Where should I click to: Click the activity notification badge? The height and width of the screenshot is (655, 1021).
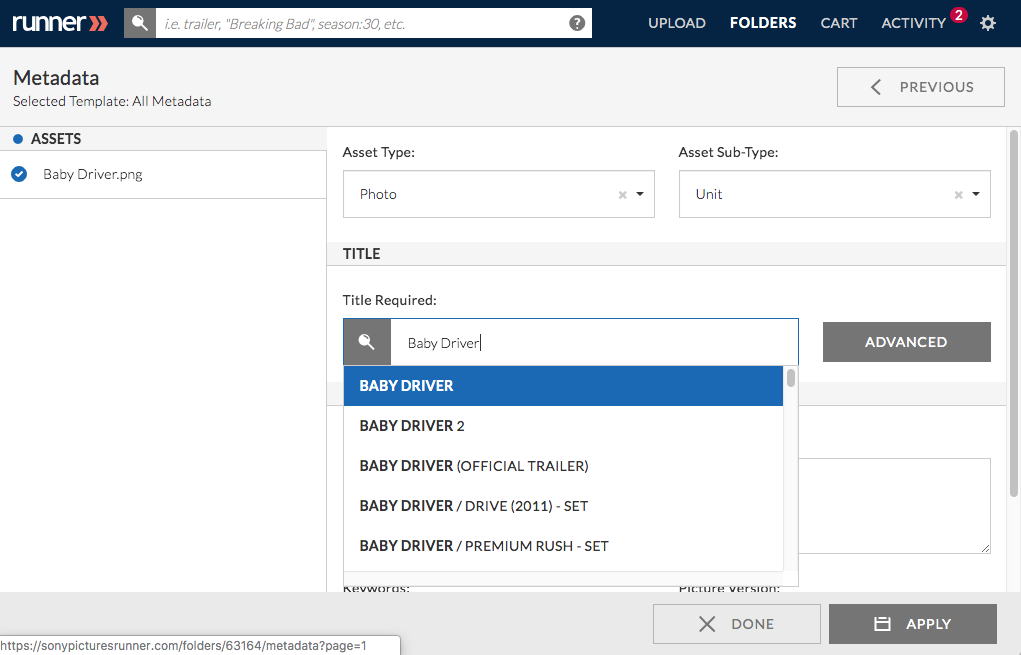coord(958,15)
